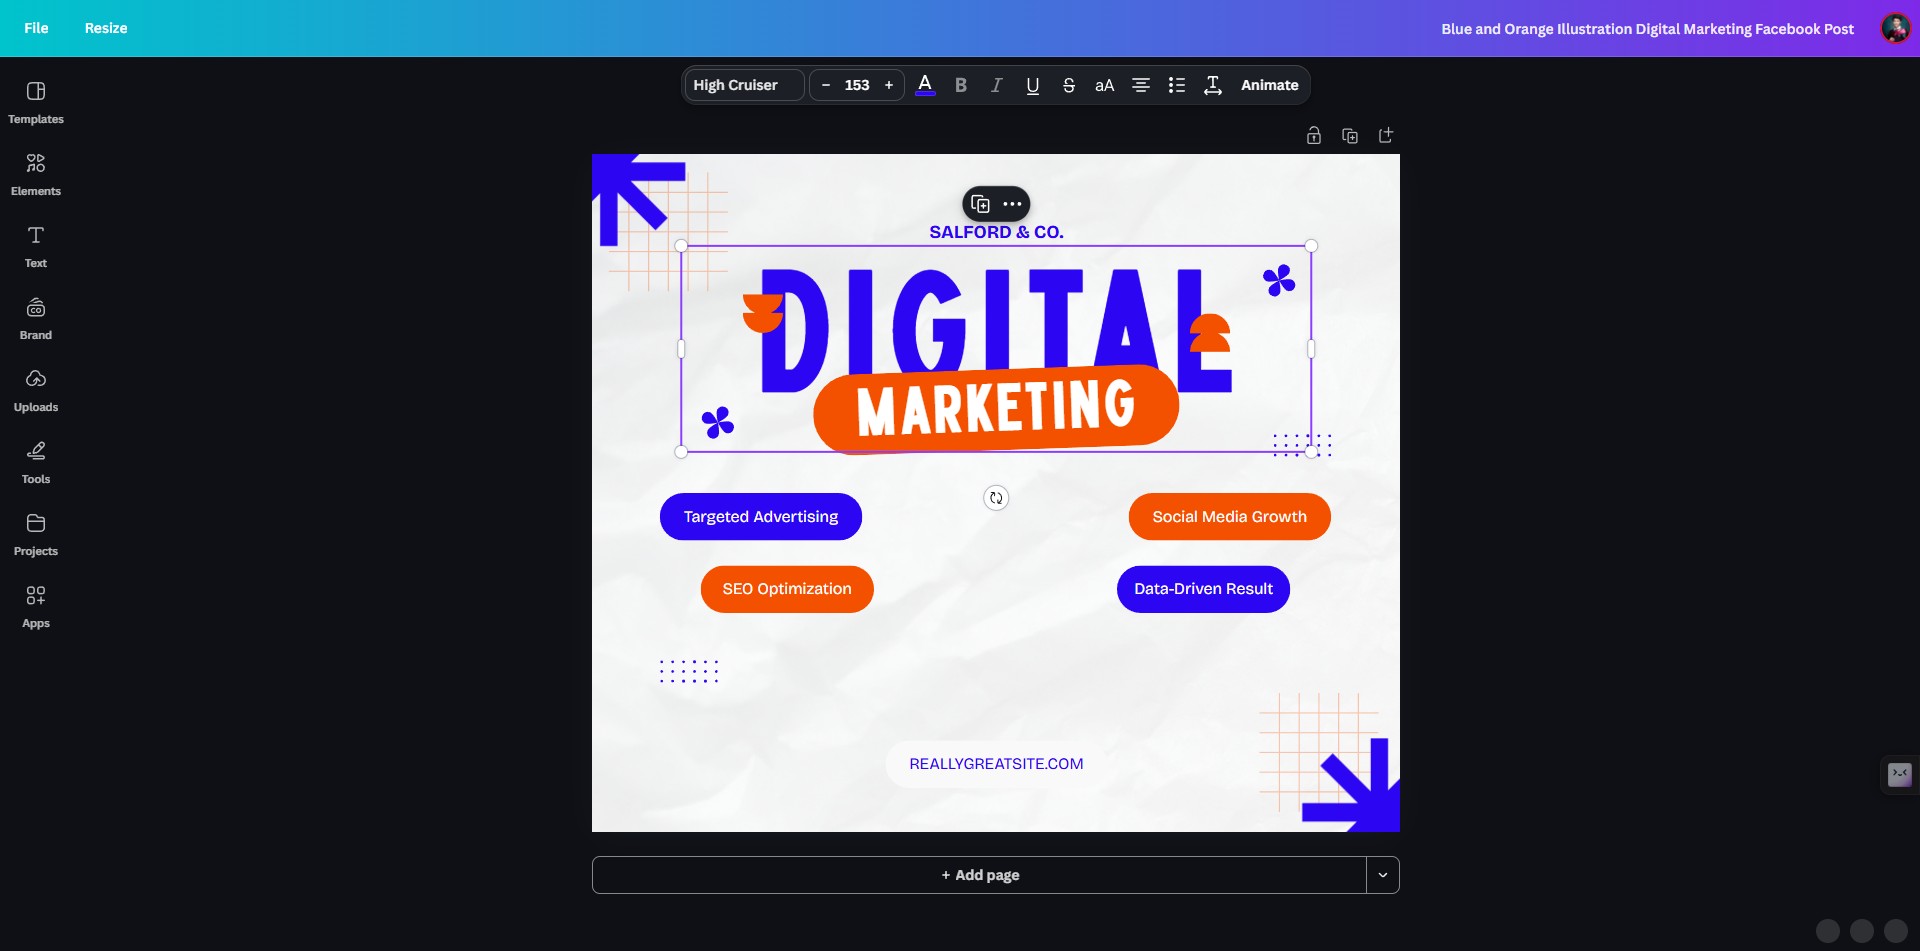Open the High Cruiser font dropdown
This screenshot has width=1920, height=951.
744,85
